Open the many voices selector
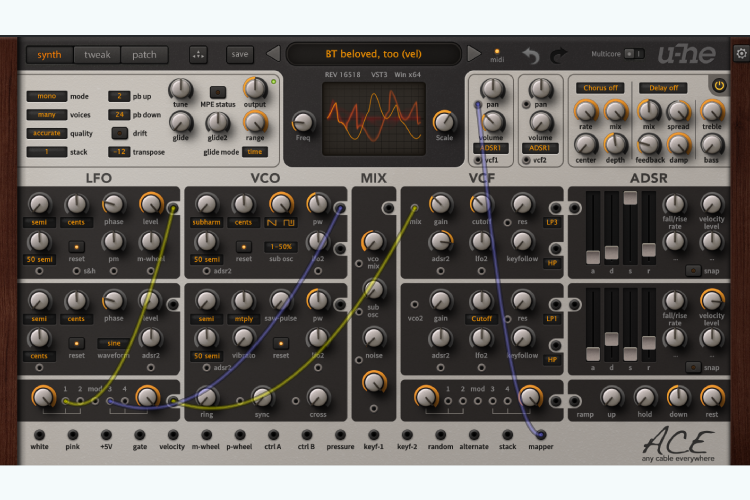 tap(46, 115)
